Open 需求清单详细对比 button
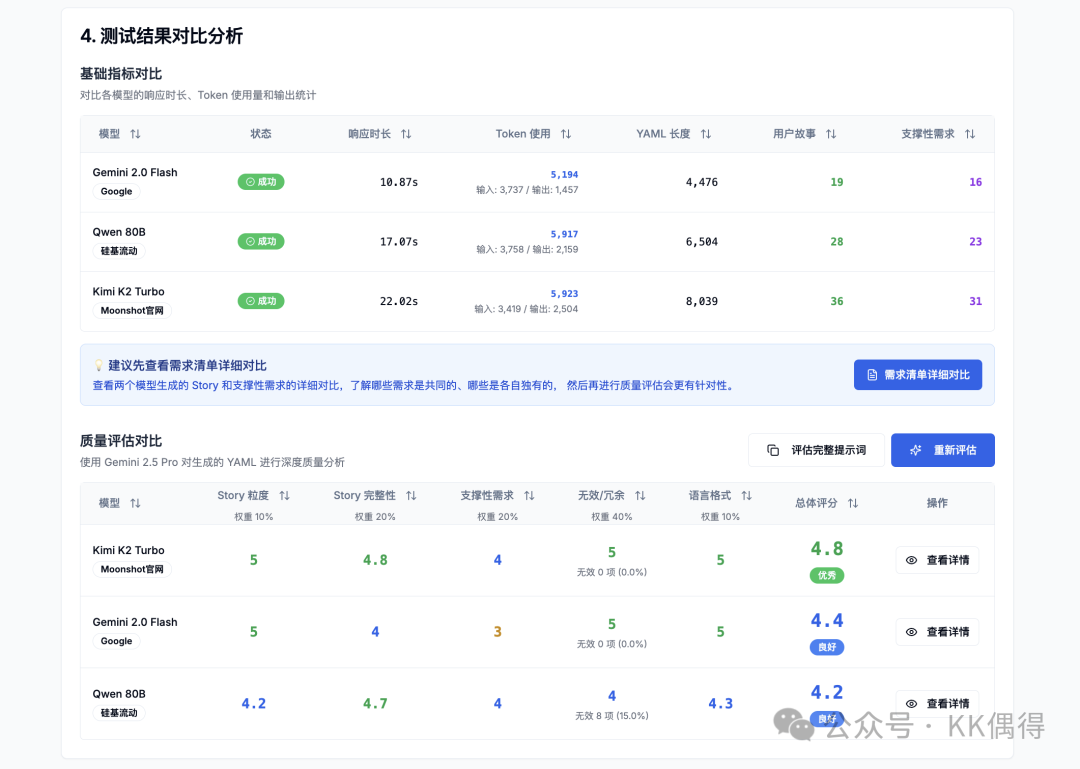1080x769 pixels. point(918,375)
